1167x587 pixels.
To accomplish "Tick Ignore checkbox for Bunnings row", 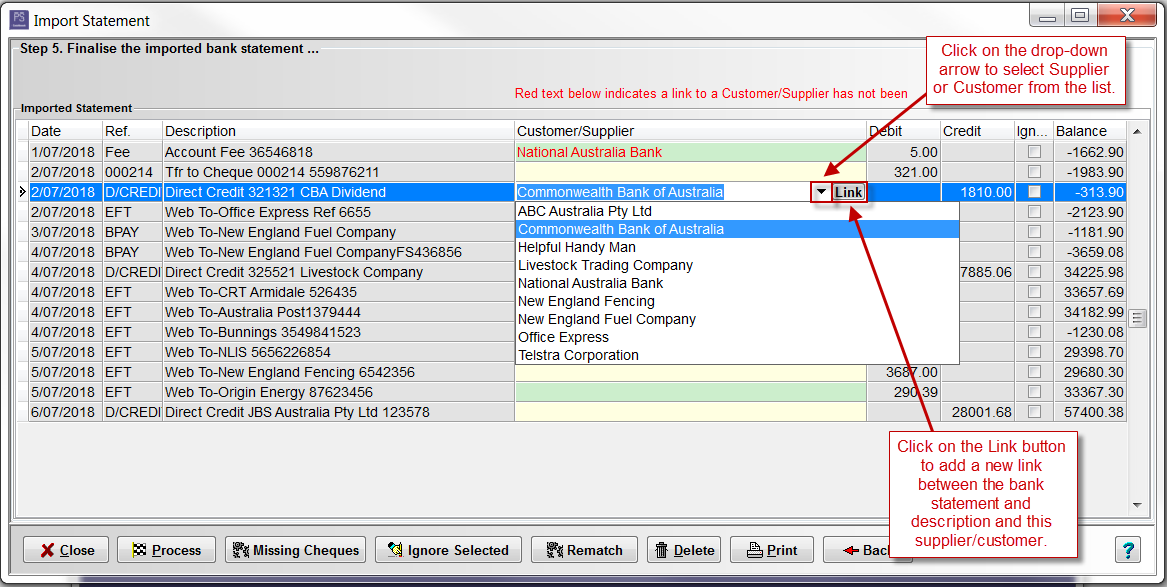I will coord(1034,333).
